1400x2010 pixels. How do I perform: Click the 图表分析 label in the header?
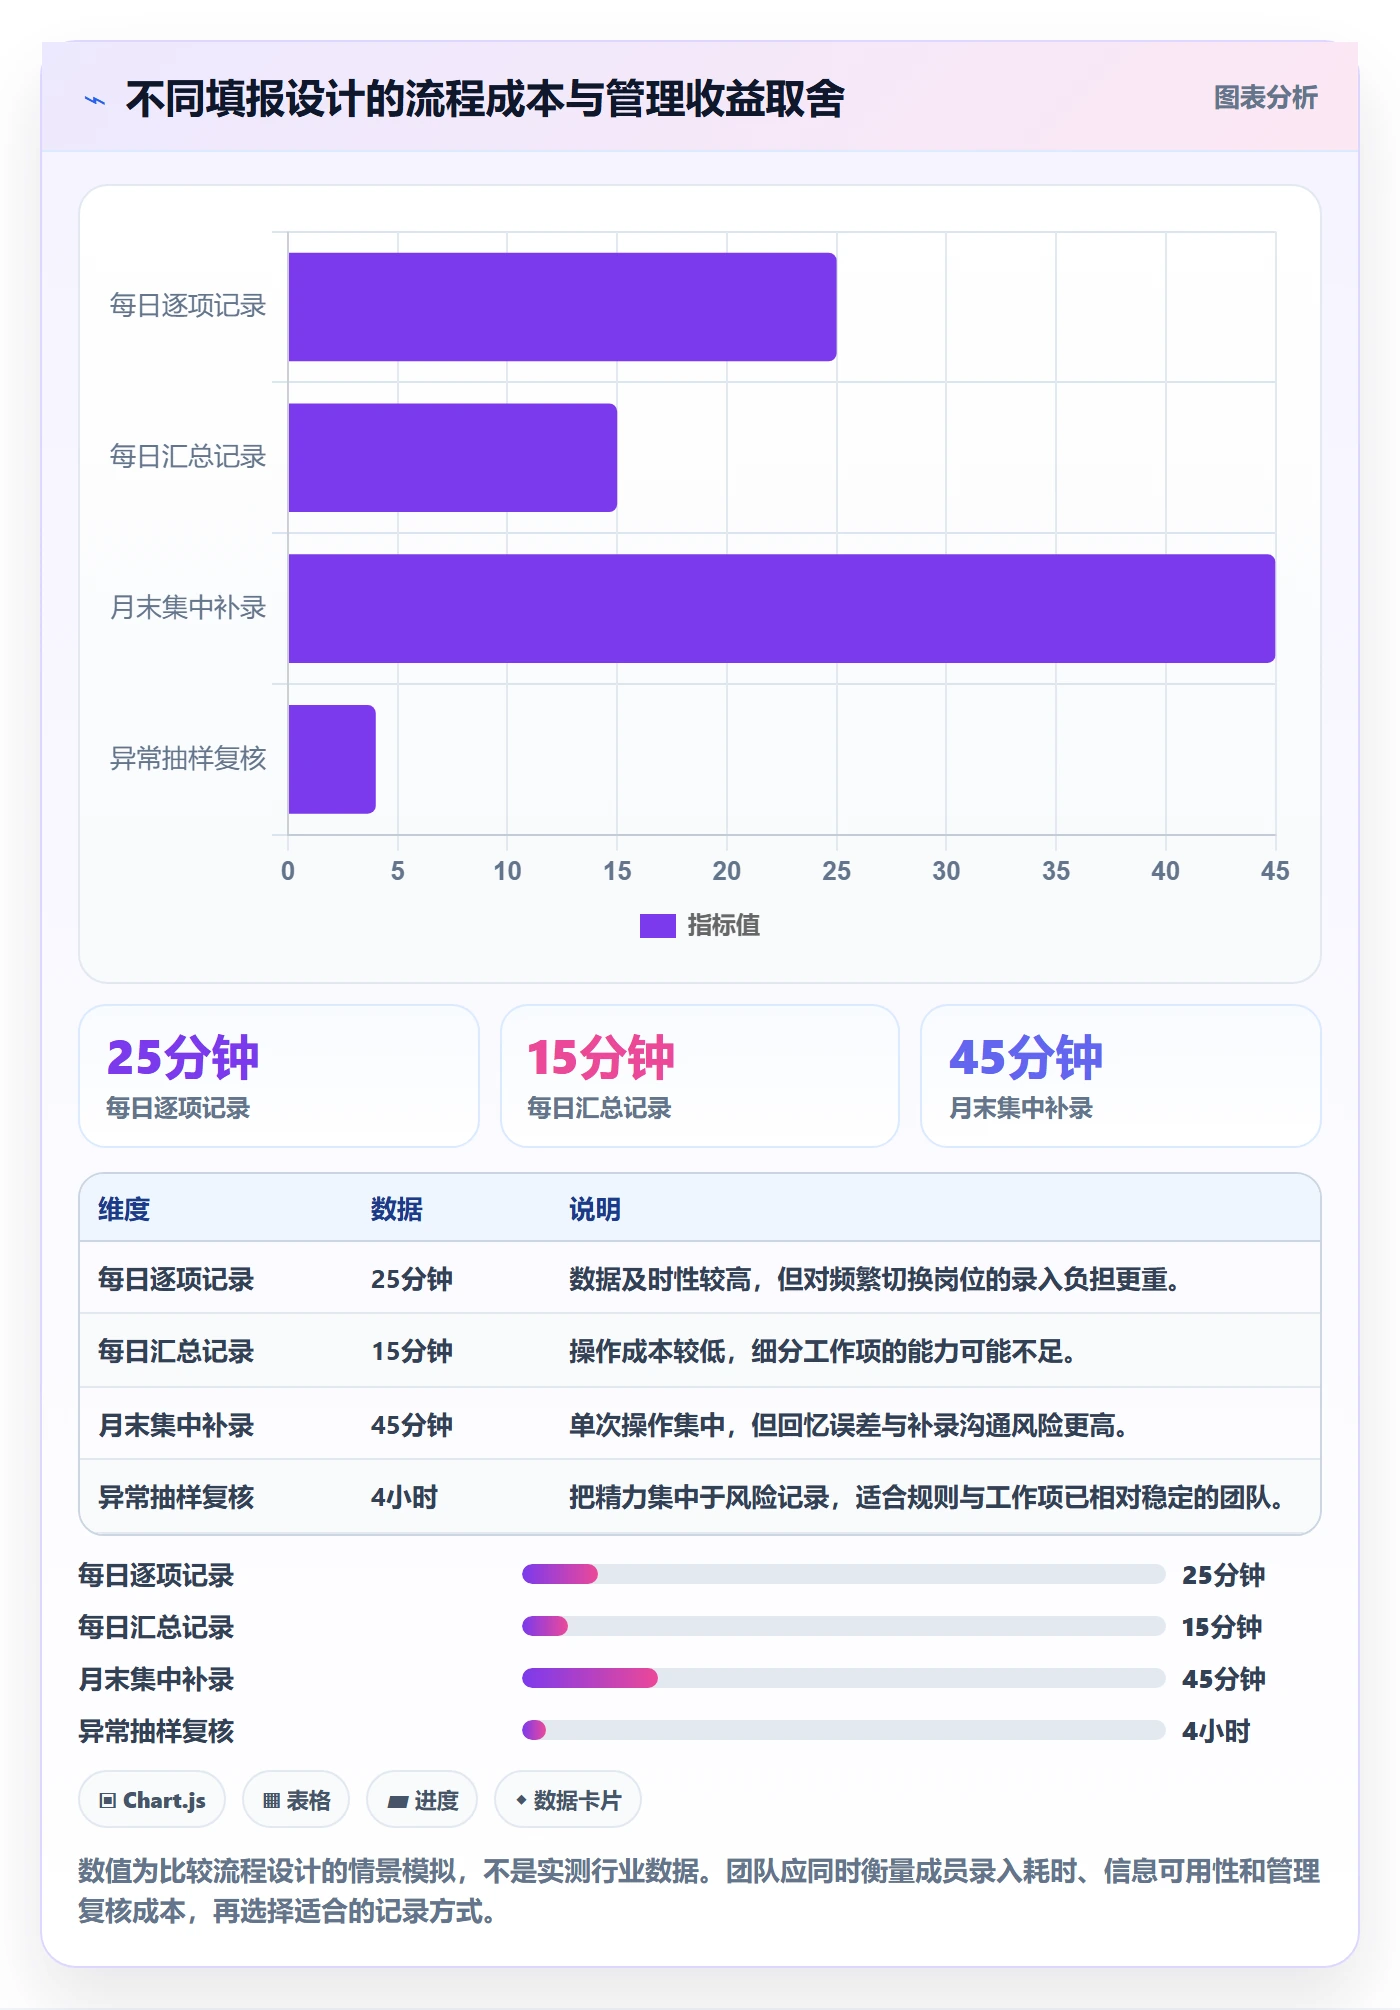pos(1265,98)
